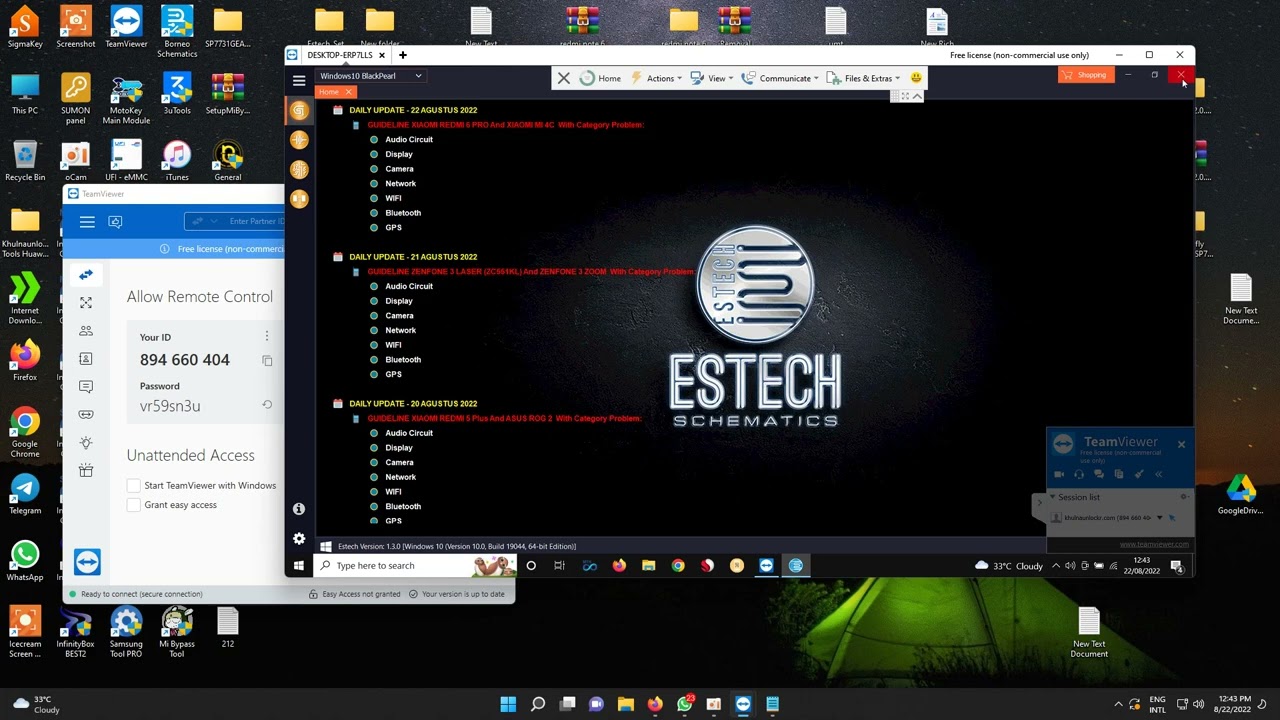Show hidden icons in local system tray
Viewport: 1280px width, 720px height.
click(x=1119, y=704)
